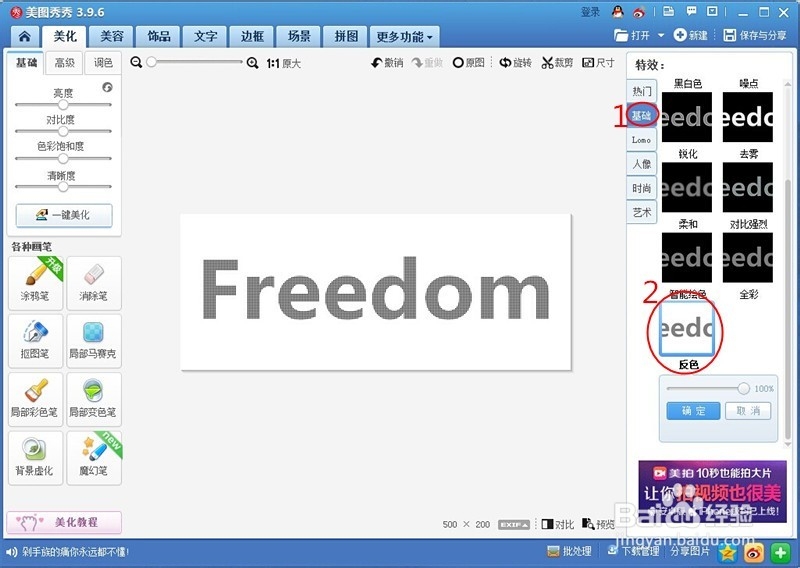This screenshot has width=800, height=568.
Task: Click the 登录 login link
Action: [x=590, y=12]
